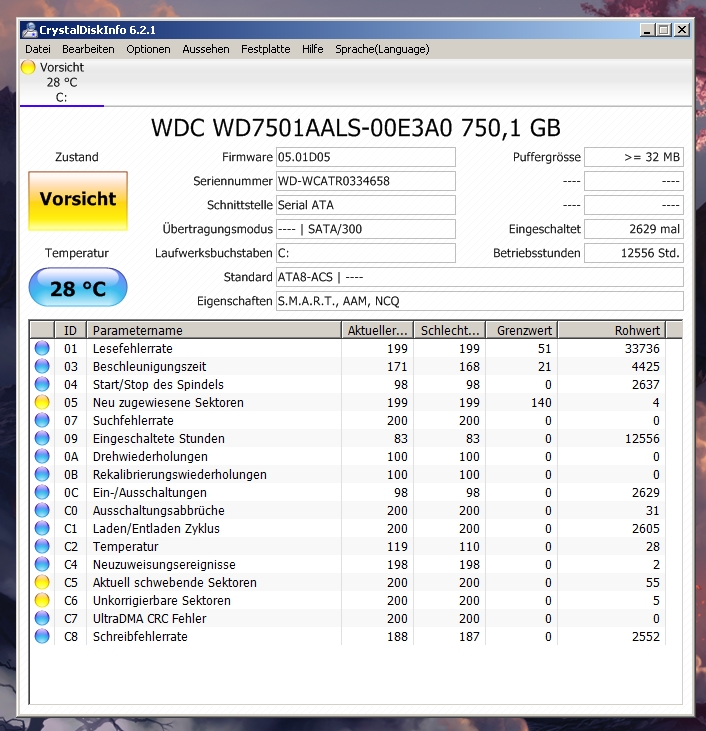The height and width of the screenshot is (731, 706).
Task: Select the Aktuell schwebende Sektoren row text
Action: point(174,582)
